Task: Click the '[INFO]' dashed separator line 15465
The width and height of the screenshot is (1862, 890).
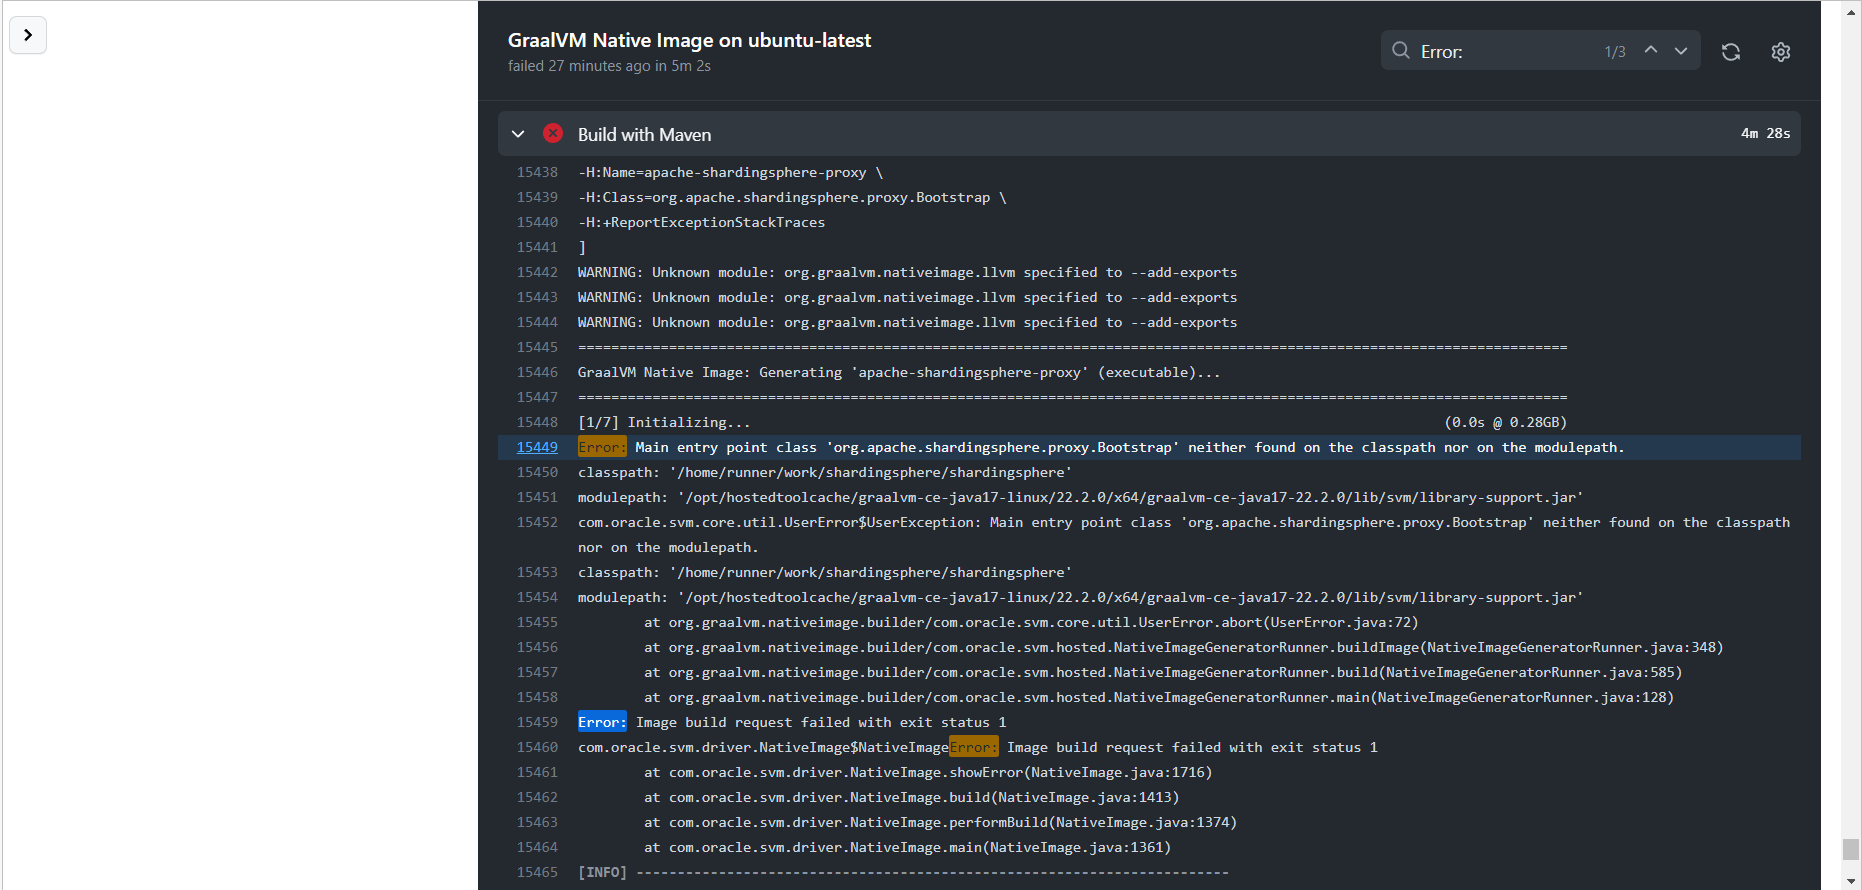Action: click(903, 872)
